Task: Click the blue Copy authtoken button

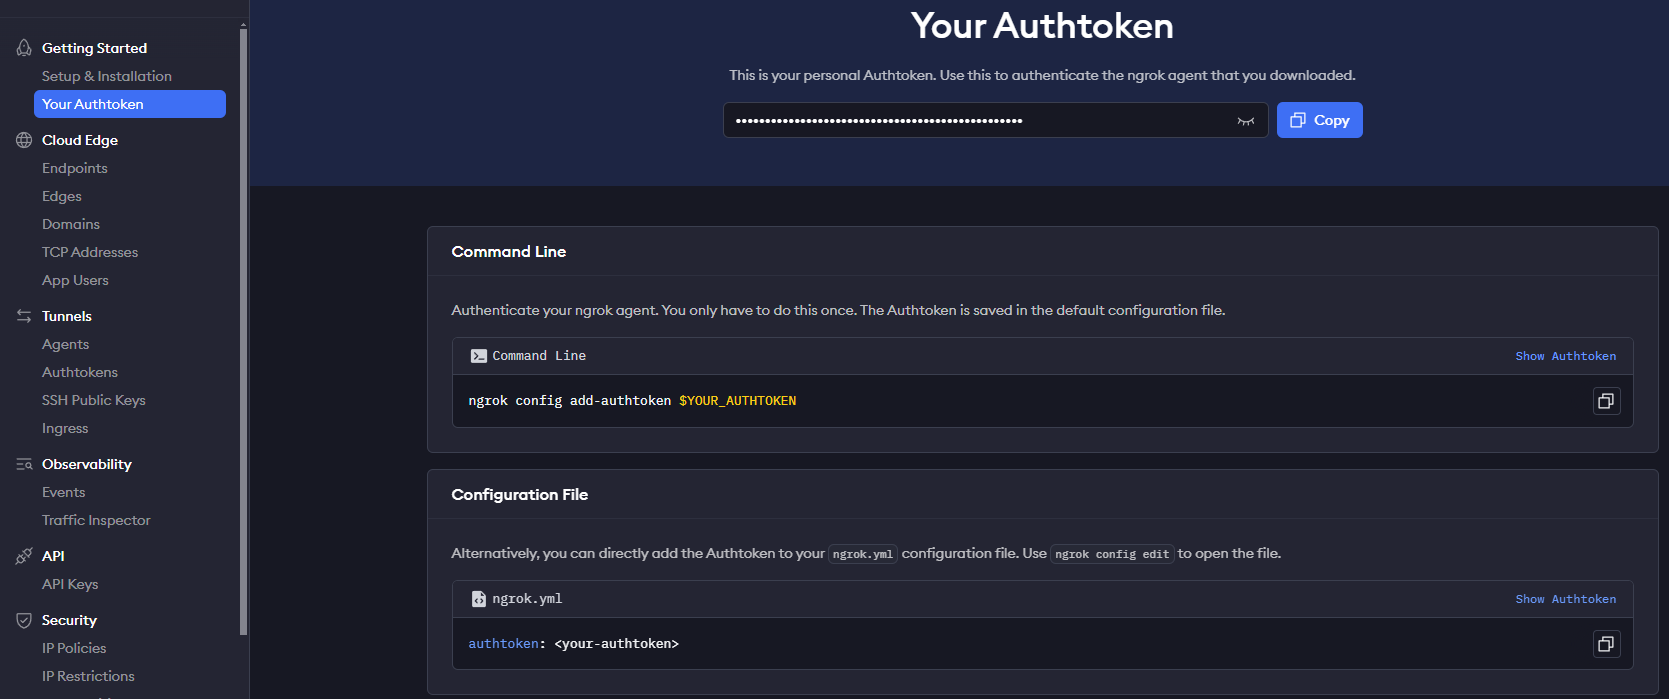Action: coord(1320,120)
